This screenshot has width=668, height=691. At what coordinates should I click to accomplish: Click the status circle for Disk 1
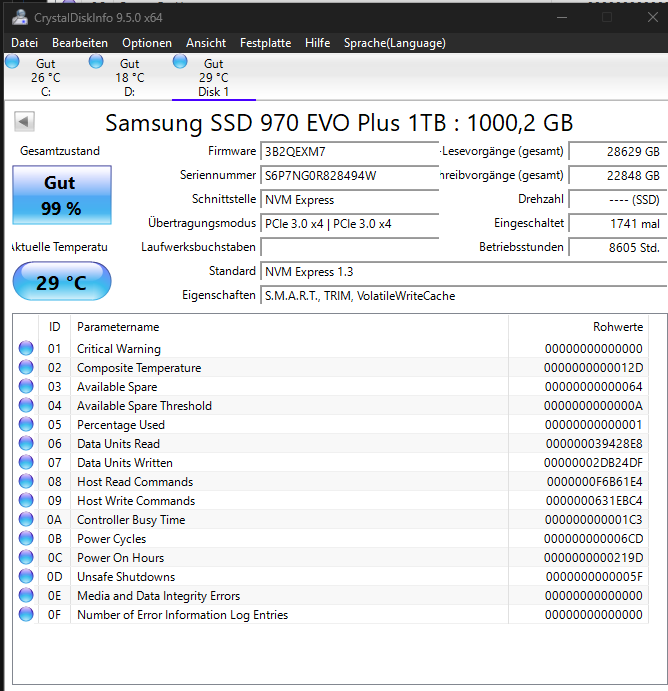180,61
